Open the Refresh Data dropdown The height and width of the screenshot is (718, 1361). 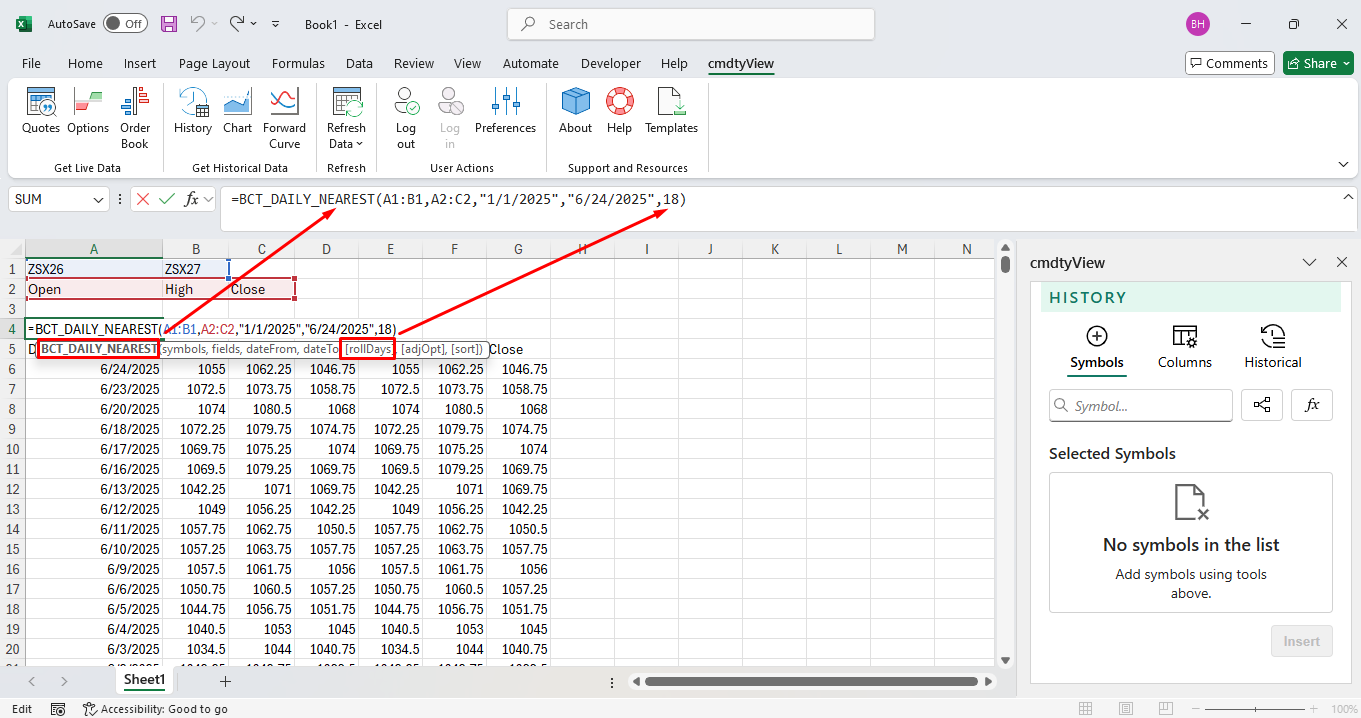346,118
